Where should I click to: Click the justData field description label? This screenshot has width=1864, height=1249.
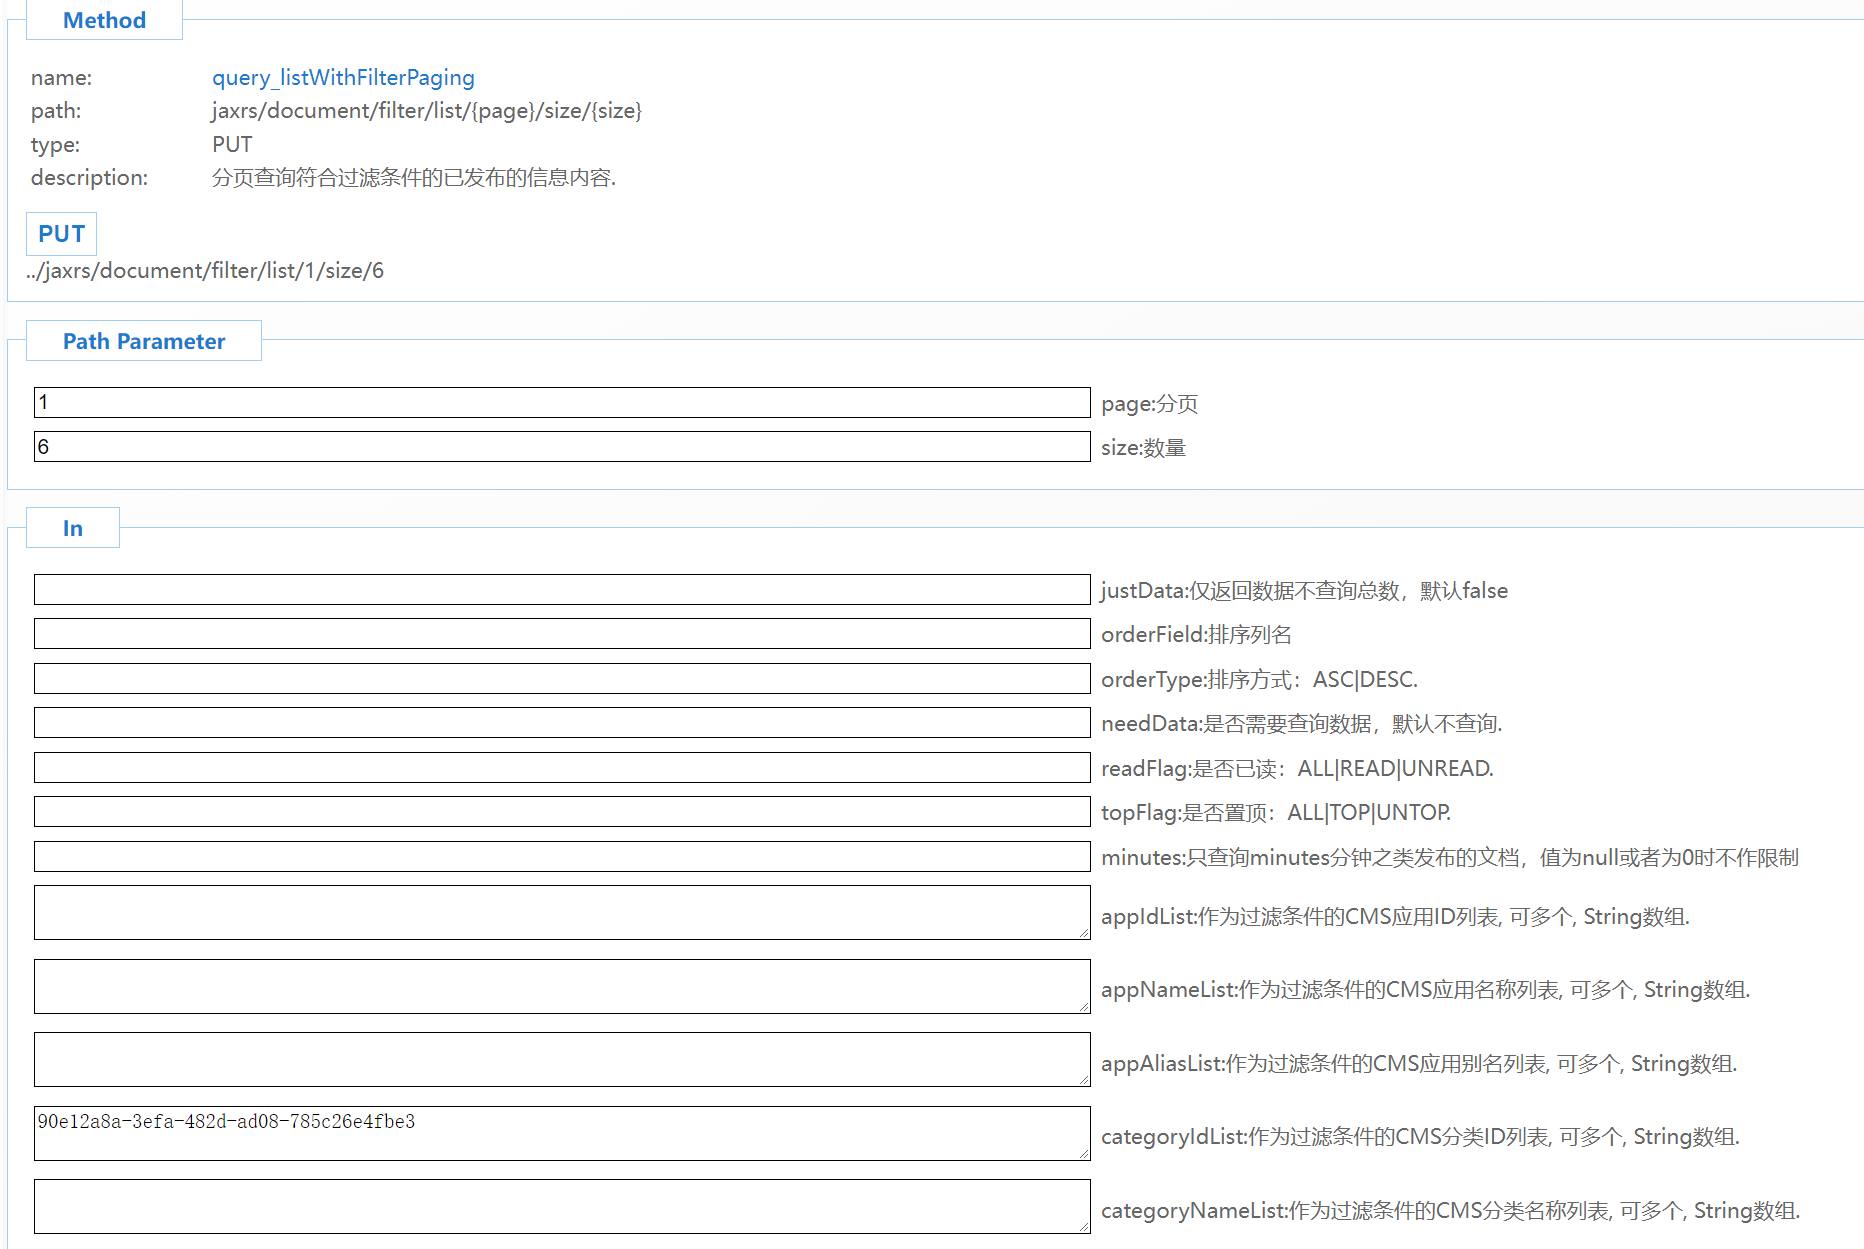[1304, 591]
